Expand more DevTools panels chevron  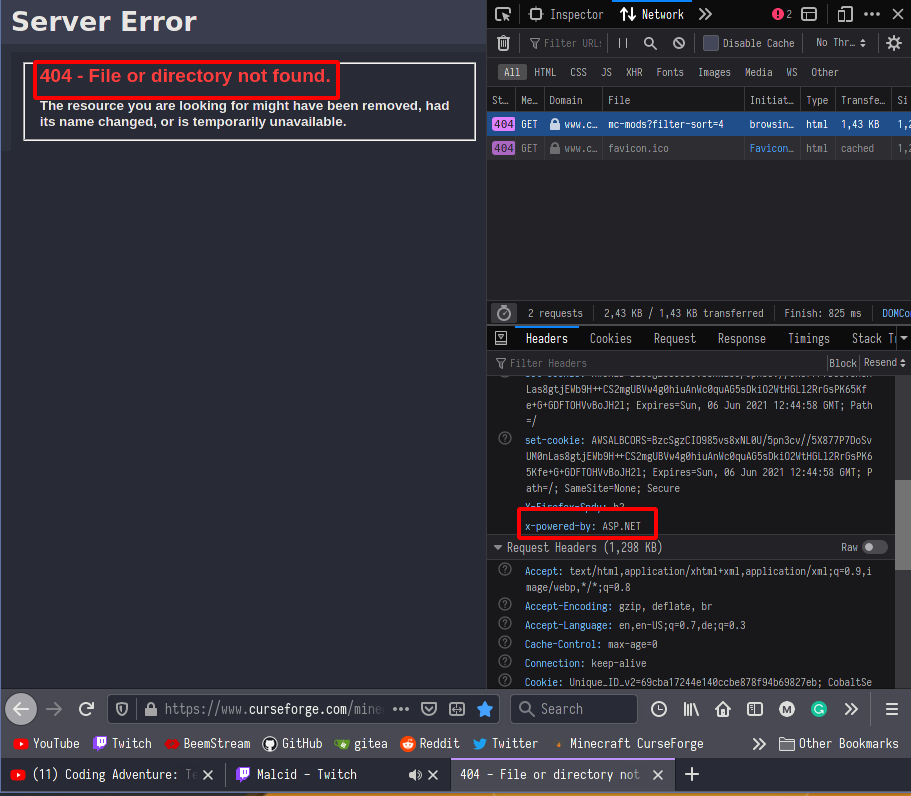pyautogui.click(x=705, y=15)
